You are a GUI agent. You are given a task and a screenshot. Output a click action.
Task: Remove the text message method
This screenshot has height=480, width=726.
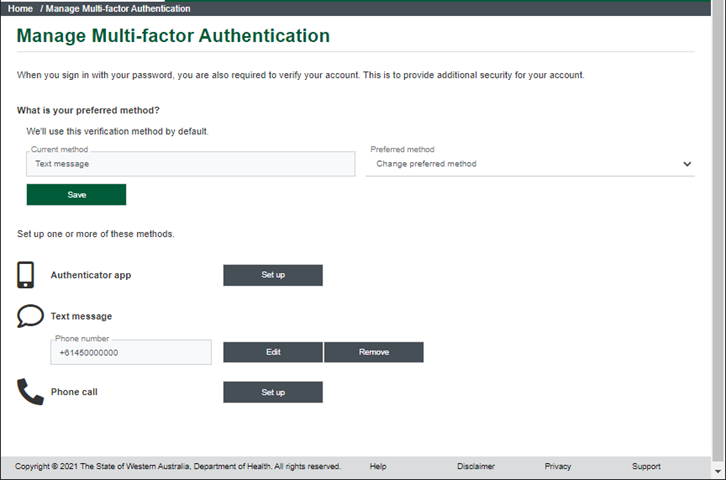click(x=374, y=352)
